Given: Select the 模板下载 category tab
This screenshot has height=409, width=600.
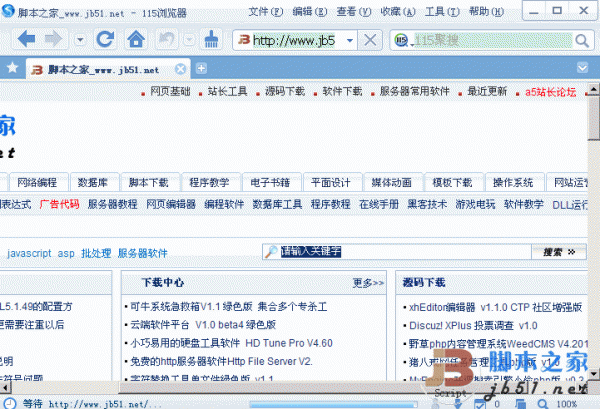Looking at the screenshot, I should tap(452, 183).
